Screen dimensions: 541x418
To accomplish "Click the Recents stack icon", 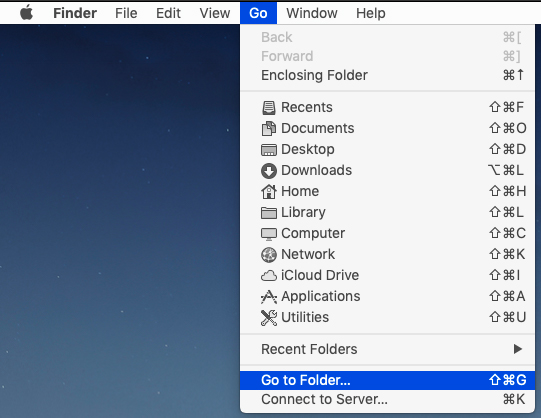I will pos(269,108).
